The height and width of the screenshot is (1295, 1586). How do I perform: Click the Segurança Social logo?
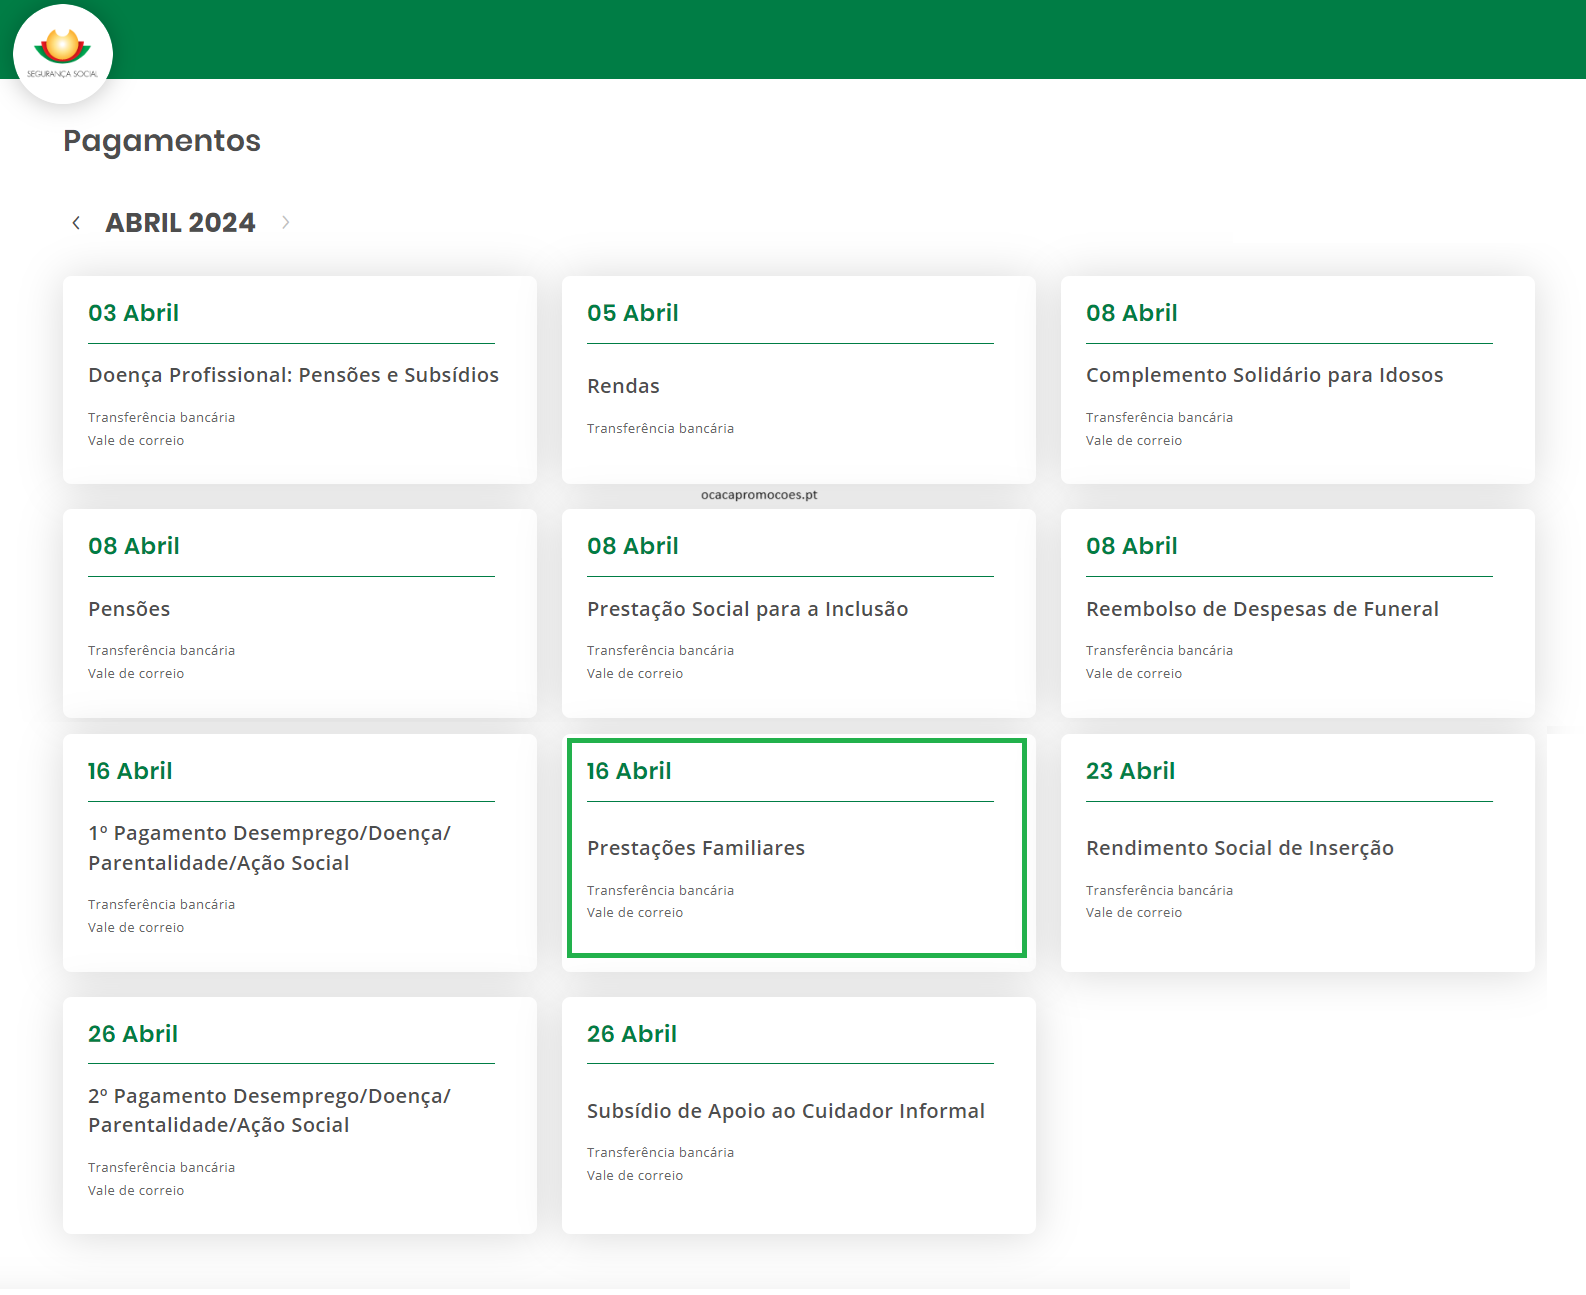pyautogui.click(x=63, y=54)
